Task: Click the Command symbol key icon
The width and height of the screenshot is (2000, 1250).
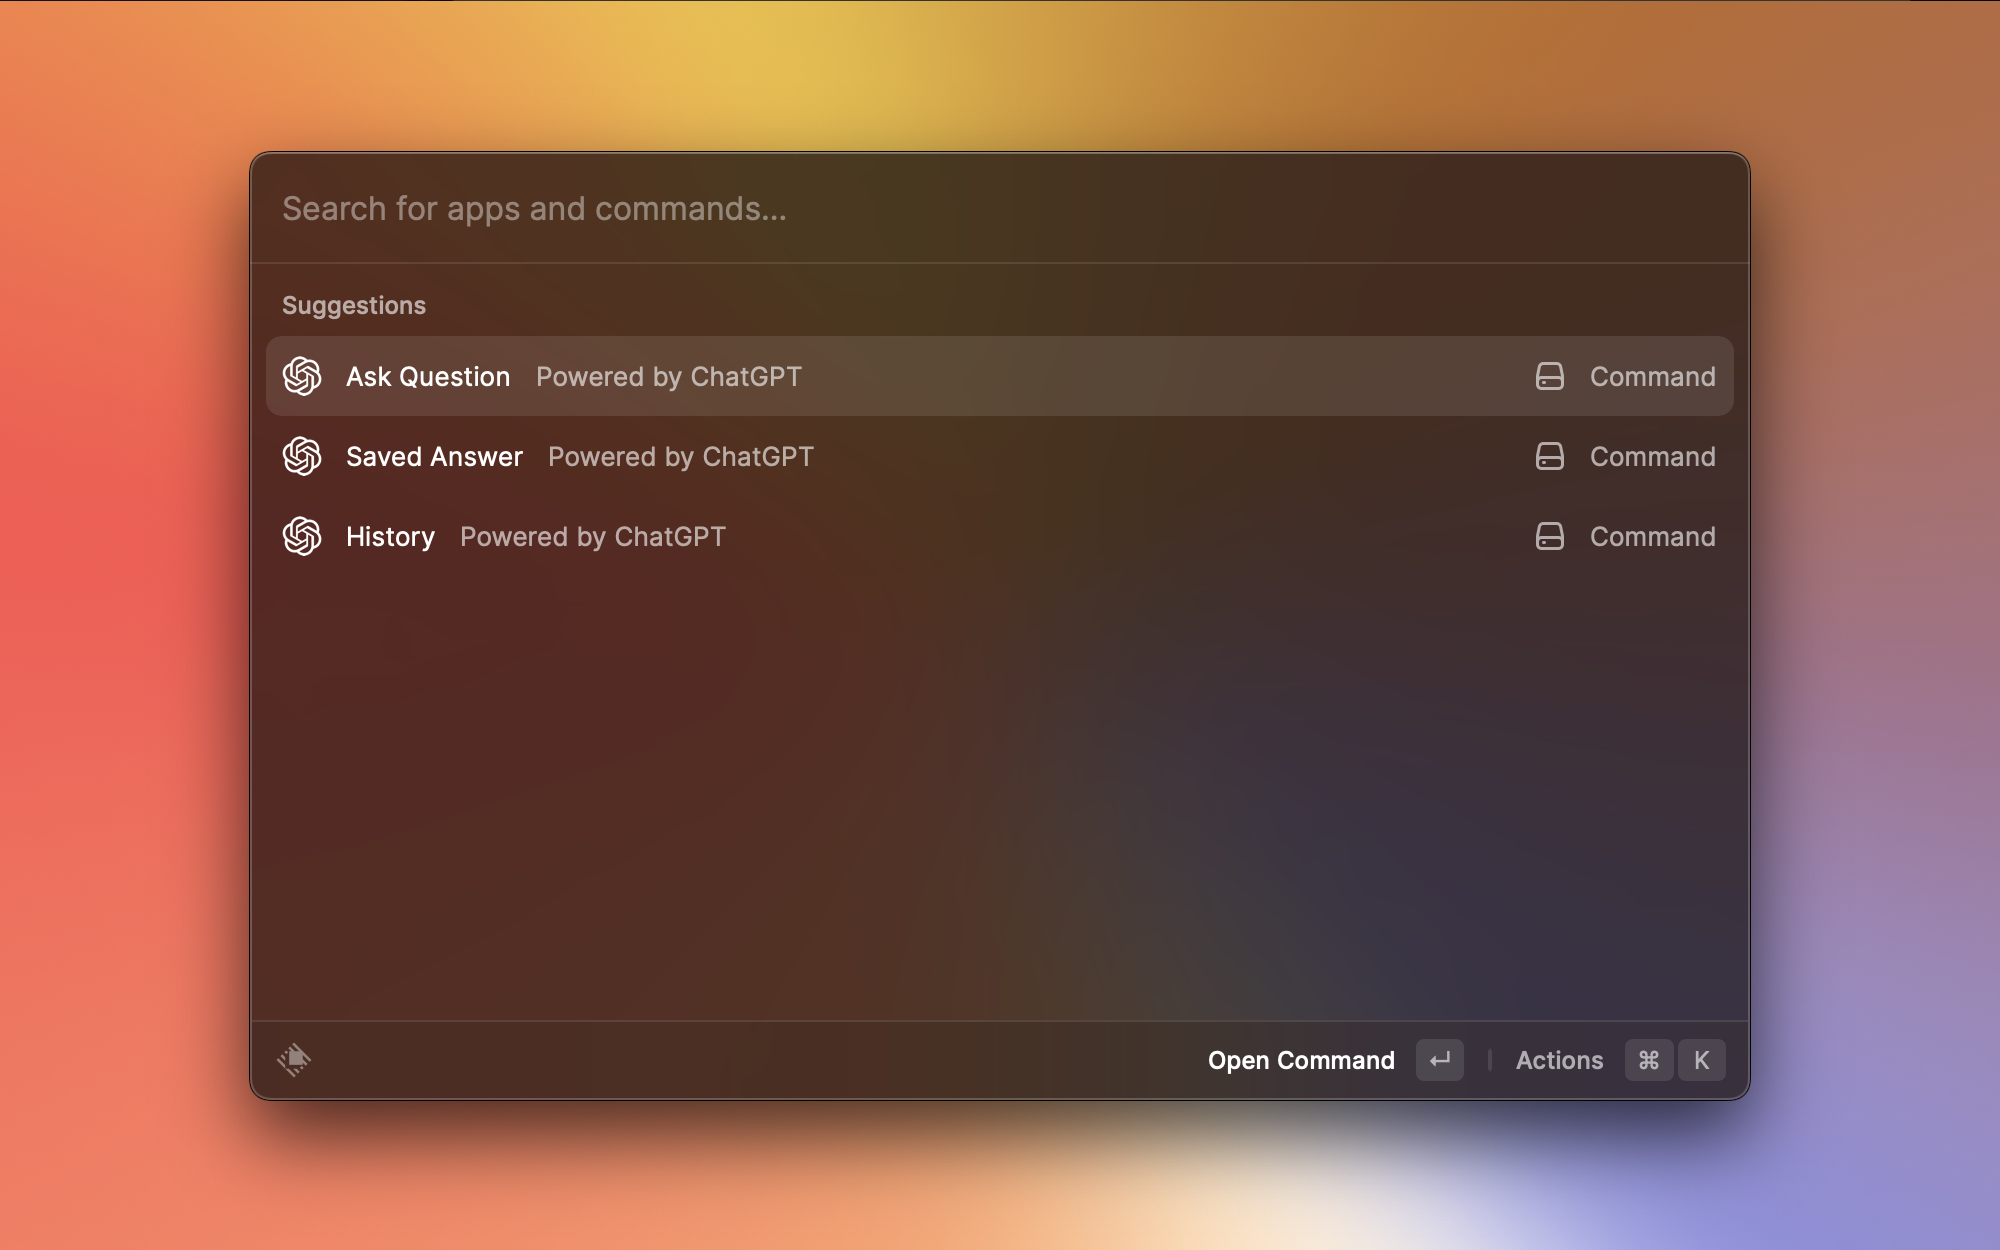Action: click(1649, 1060)
